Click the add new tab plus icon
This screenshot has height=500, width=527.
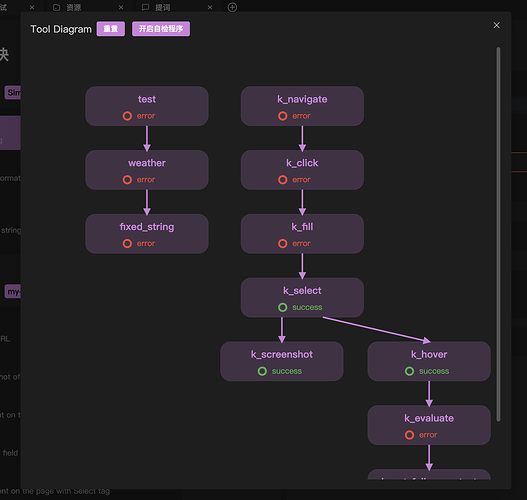[x=232, y=7]
